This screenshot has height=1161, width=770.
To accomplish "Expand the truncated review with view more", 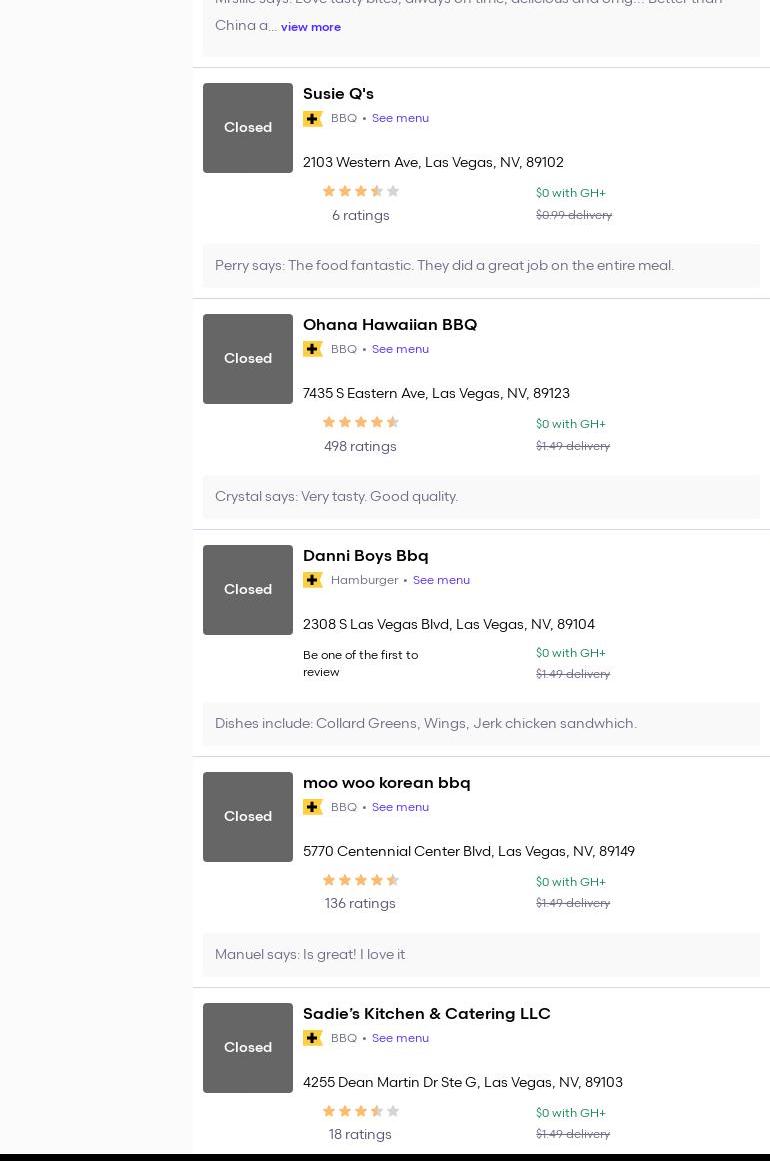I will point(310,27).
